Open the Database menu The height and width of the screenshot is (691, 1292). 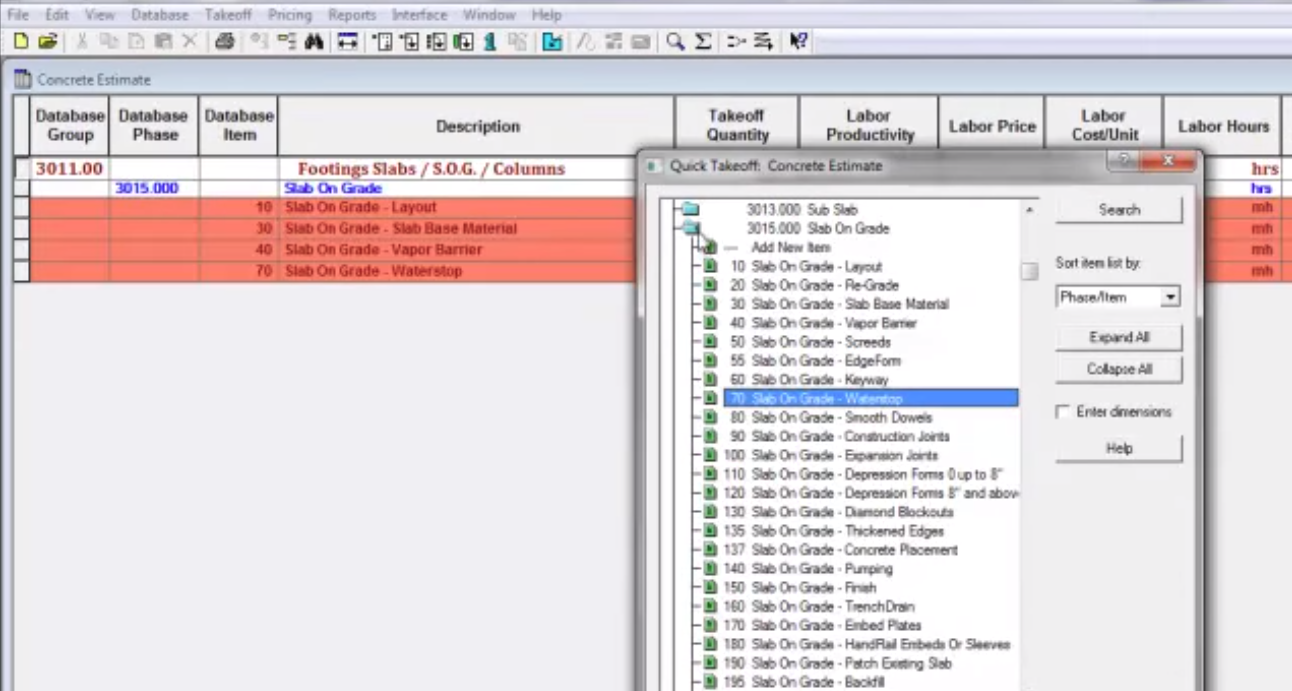(x=160, y=15)
